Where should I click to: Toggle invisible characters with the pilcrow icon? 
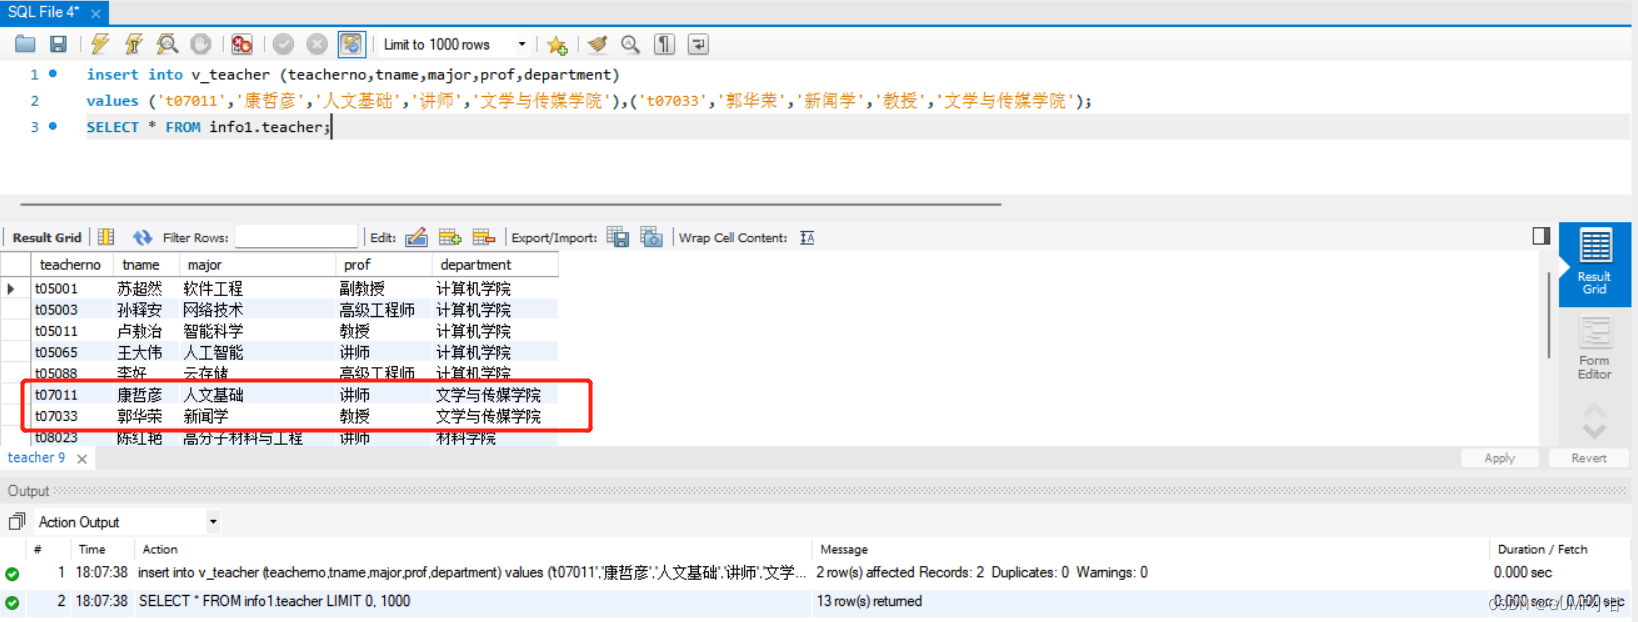664,44
